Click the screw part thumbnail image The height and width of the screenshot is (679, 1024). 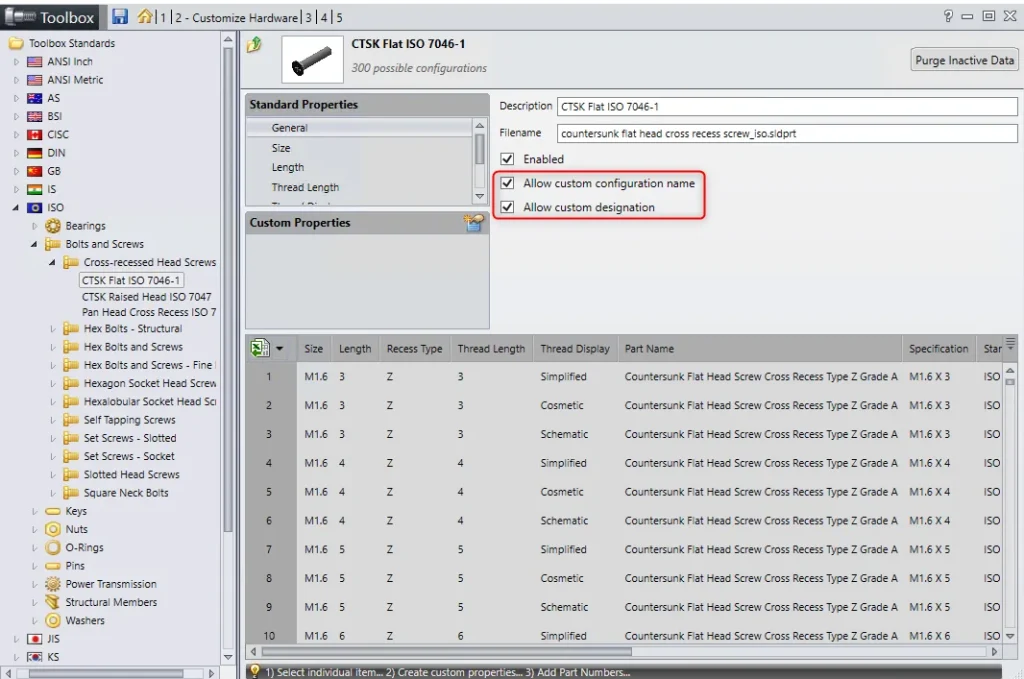[312, 59]
